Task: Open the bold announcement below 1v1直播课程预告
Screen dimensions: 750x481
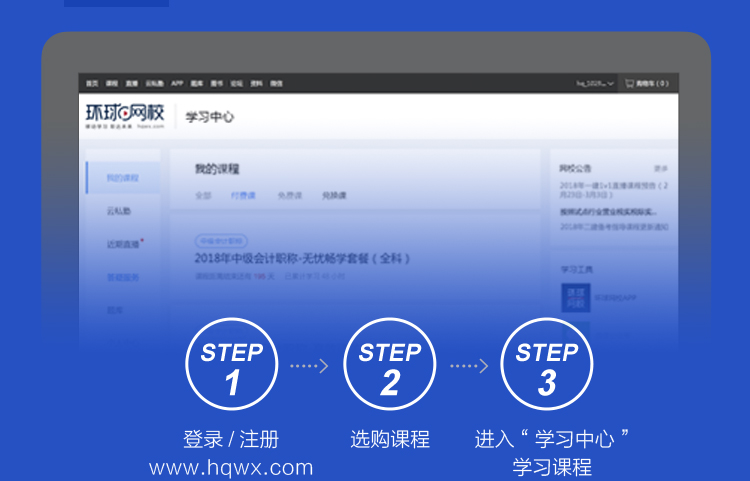Action: coord(608,212)
